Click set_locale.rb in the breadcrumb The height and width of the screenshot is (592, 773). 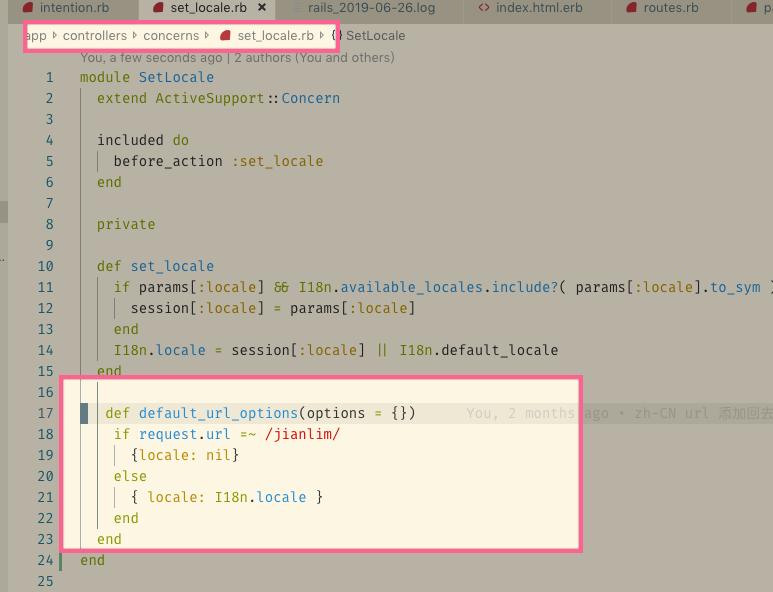tap(275, 35)
